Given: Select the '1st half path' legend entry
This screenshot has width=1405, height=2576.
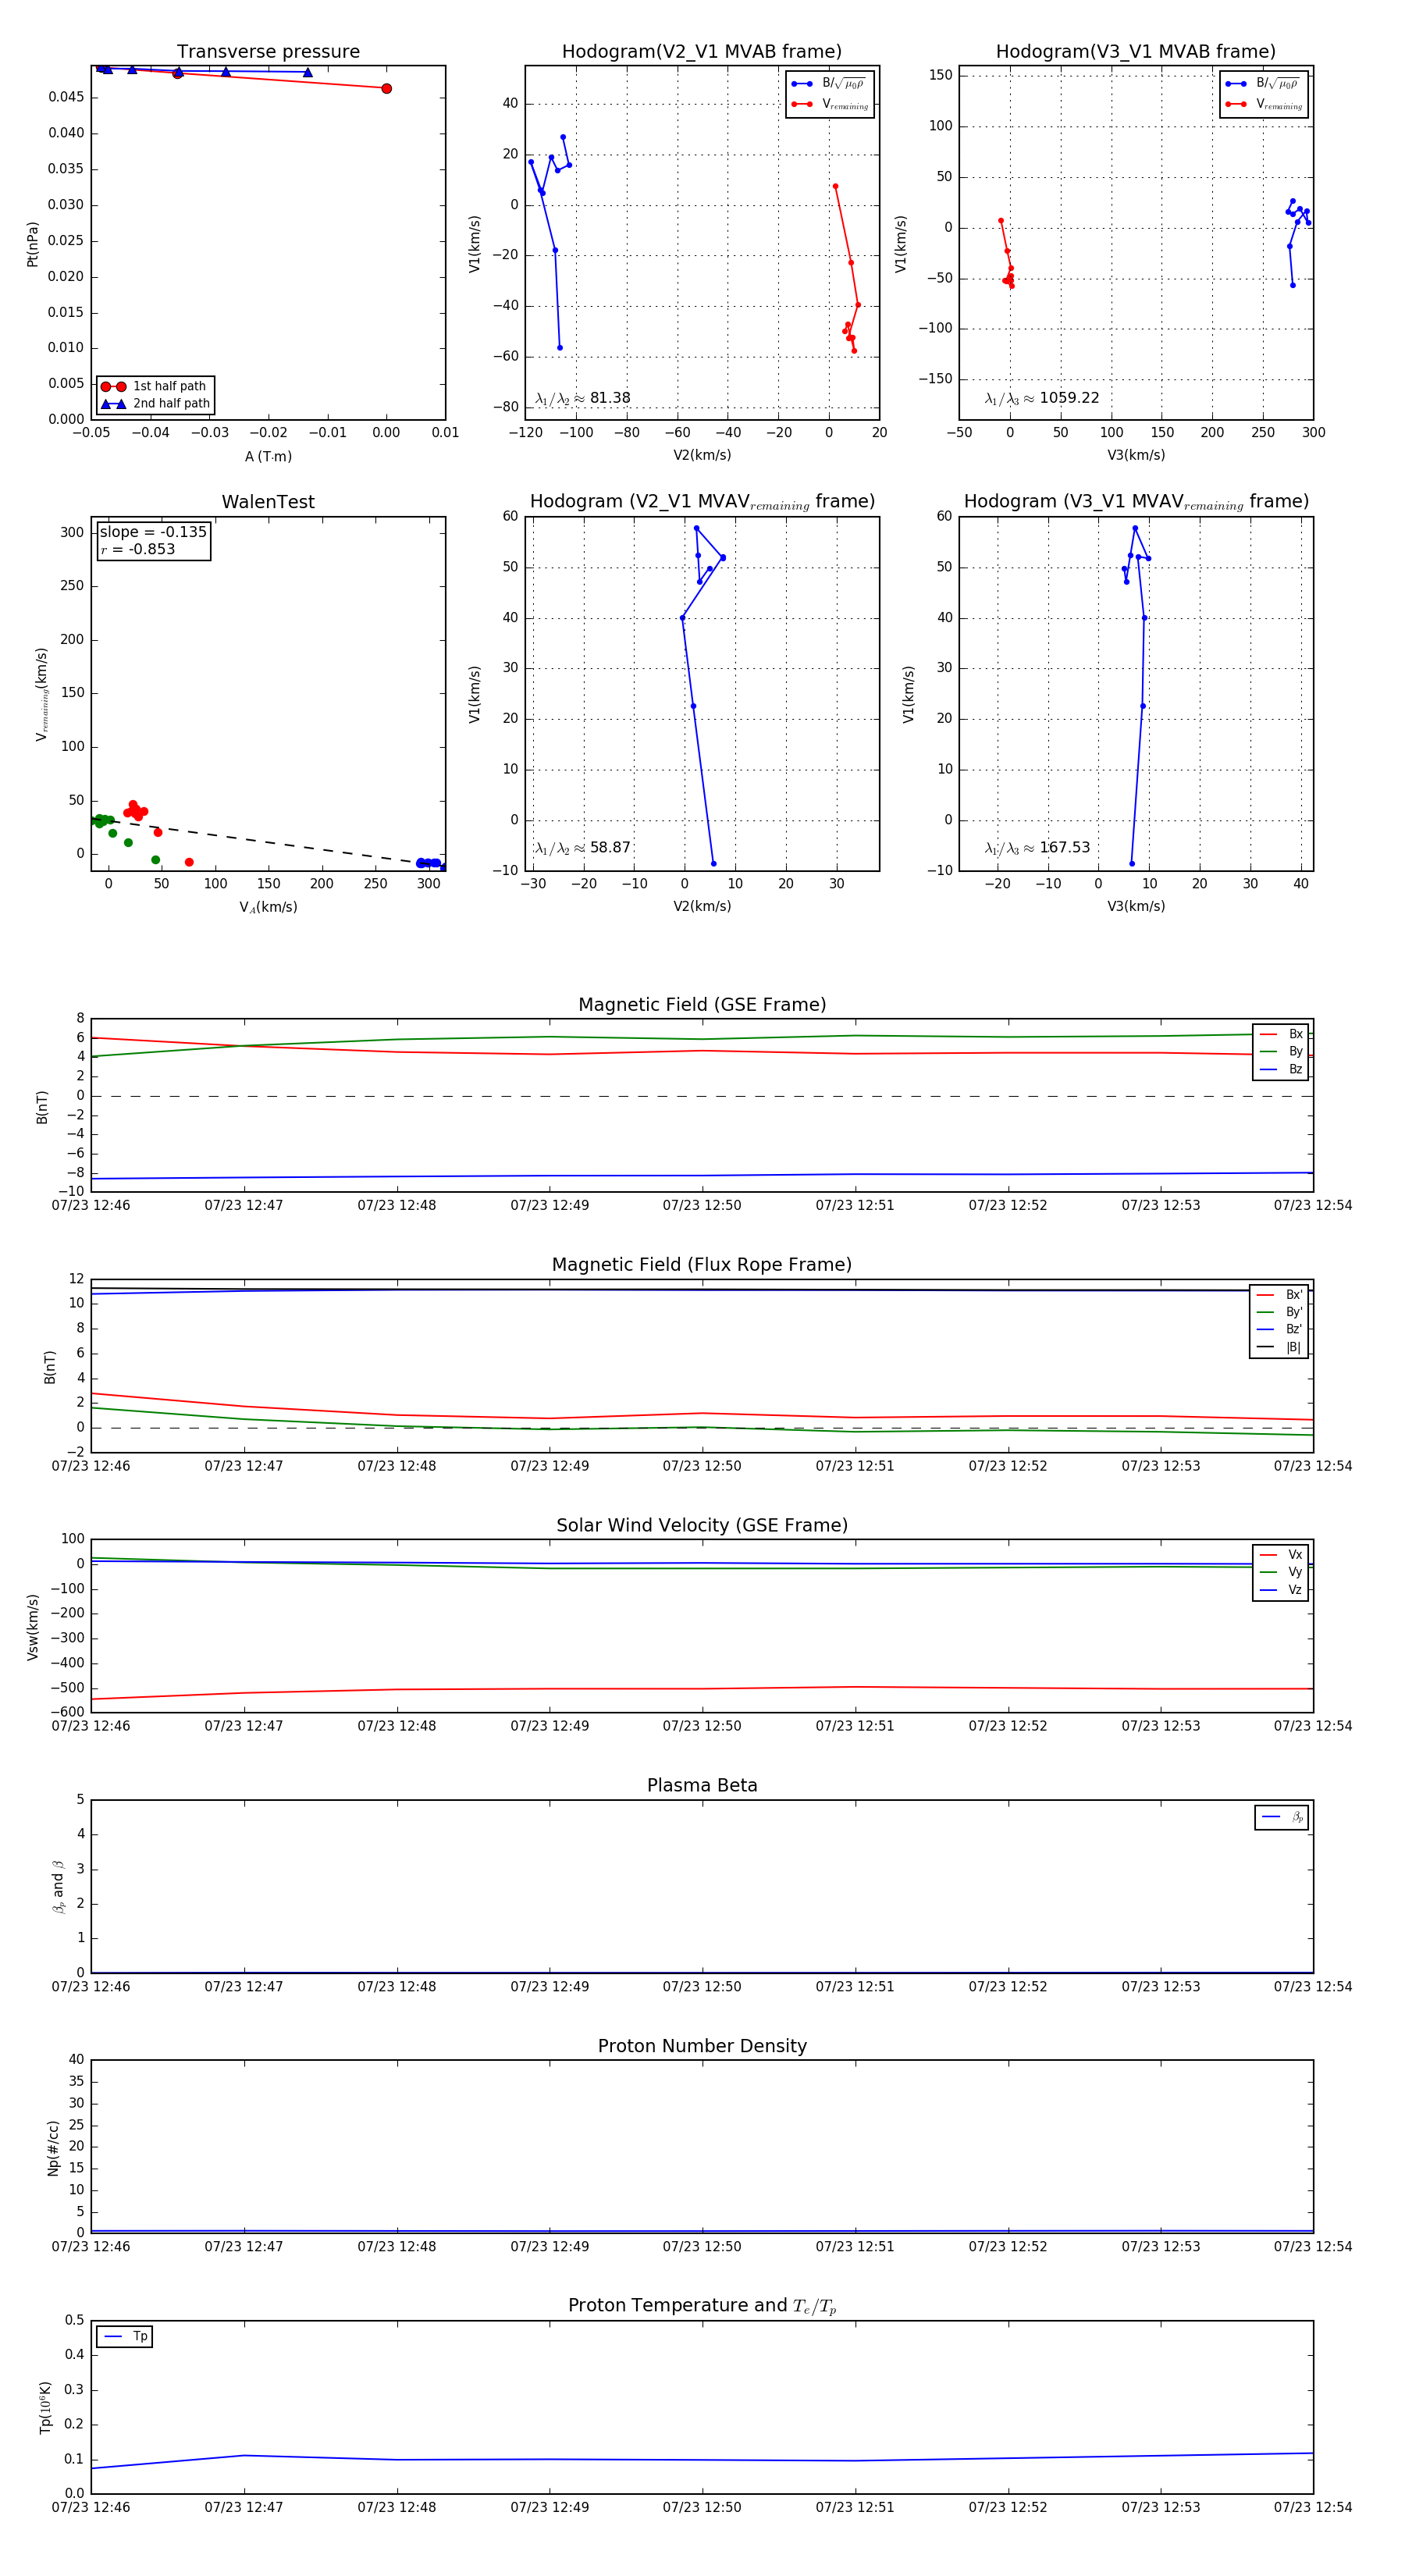Looking at the screenshot, I should (155, 386).
